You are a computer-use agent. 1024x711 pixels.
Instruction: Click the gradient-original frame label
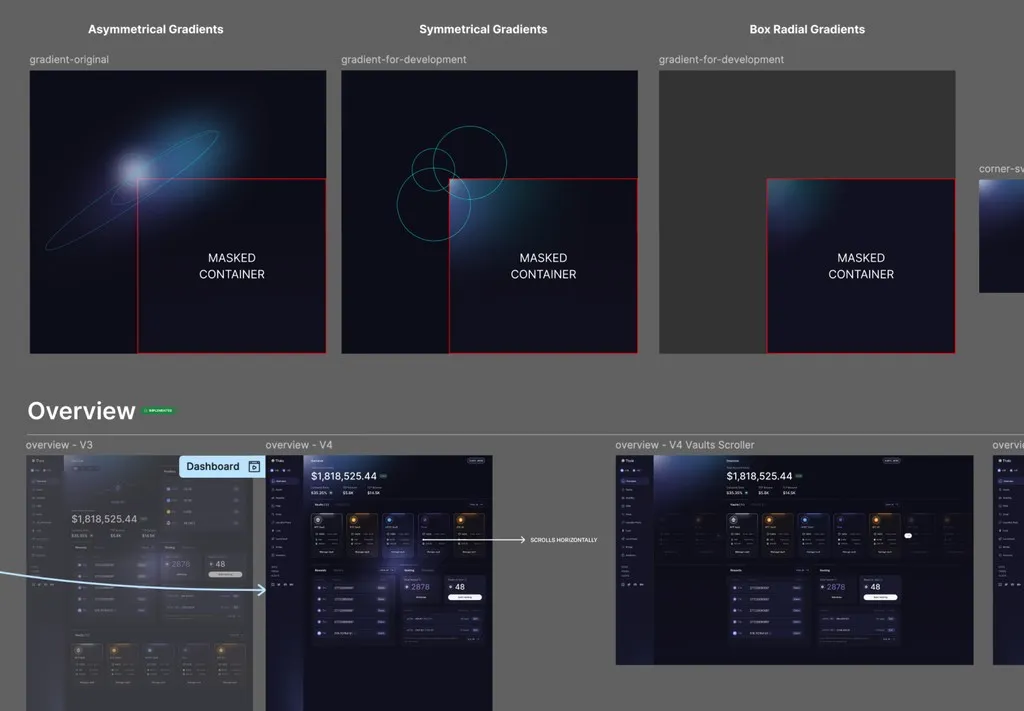point(69,59)
